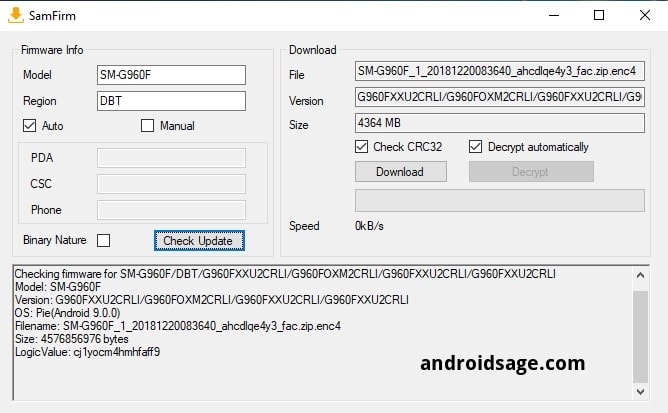Tick the Binary Nature checkbox

point(103,240)
